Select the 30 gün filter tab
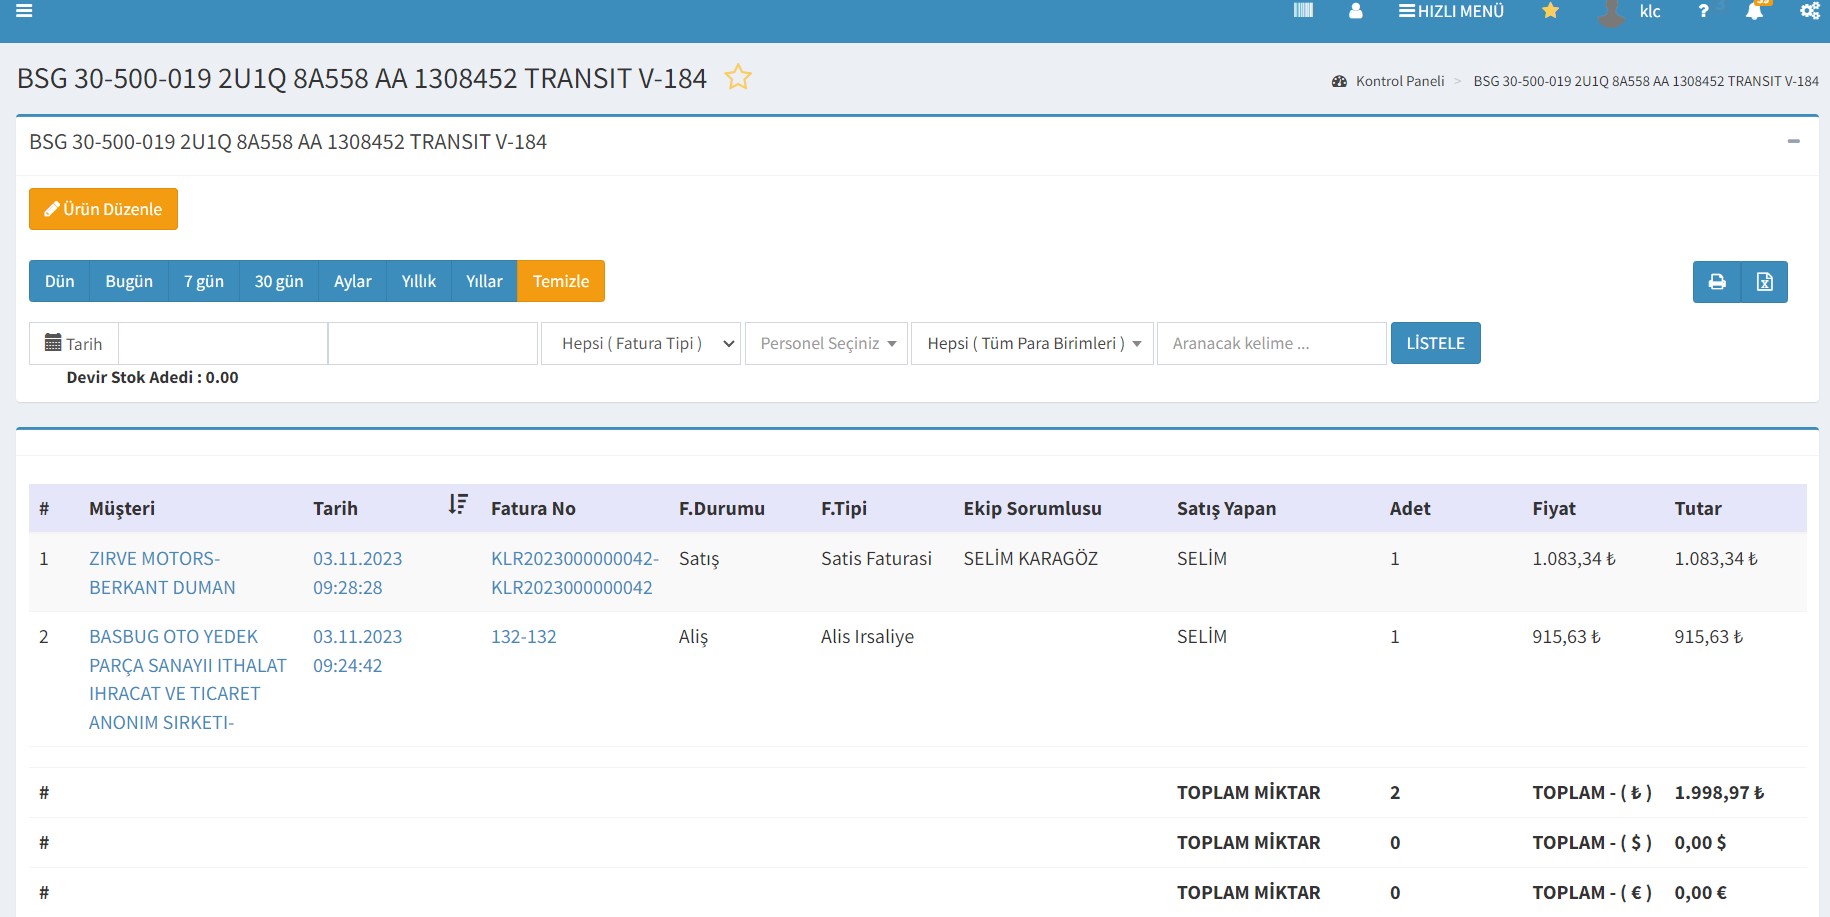Screen dimensions: 1830x917 (278, 281)
